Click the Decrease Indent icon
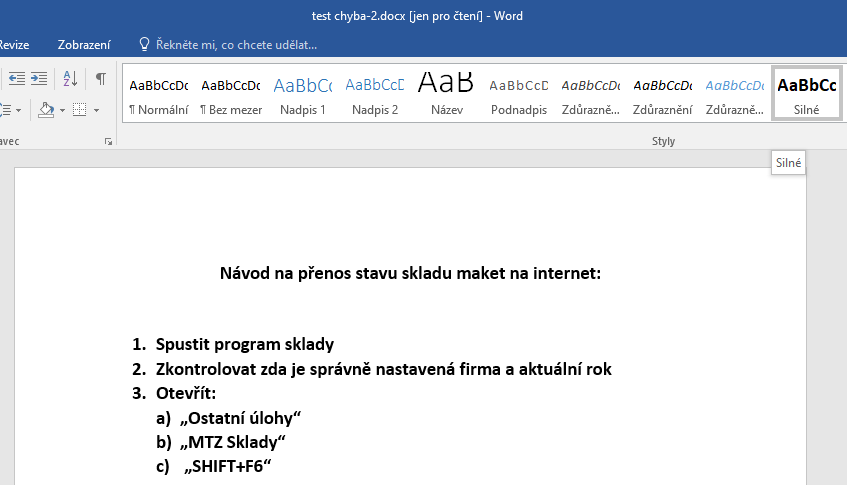Viewport: 847px width, 485px height. pyautogui.click(x=16, y=78)
